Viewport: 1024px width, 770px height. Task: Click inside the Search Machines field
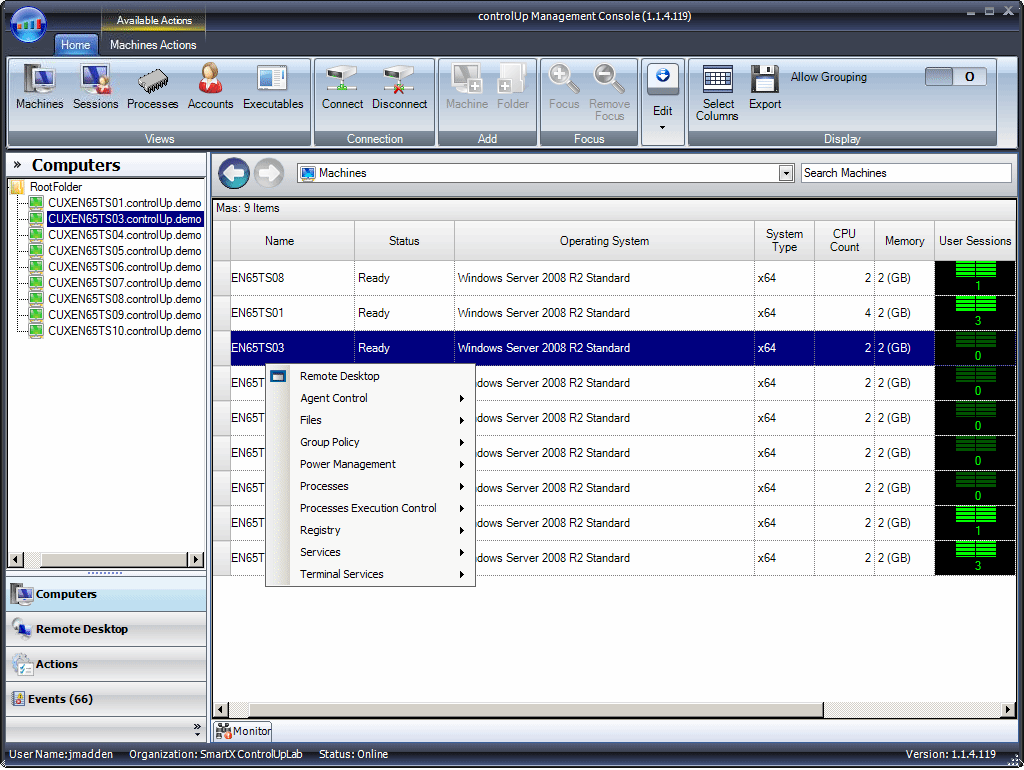pos(905,172)
